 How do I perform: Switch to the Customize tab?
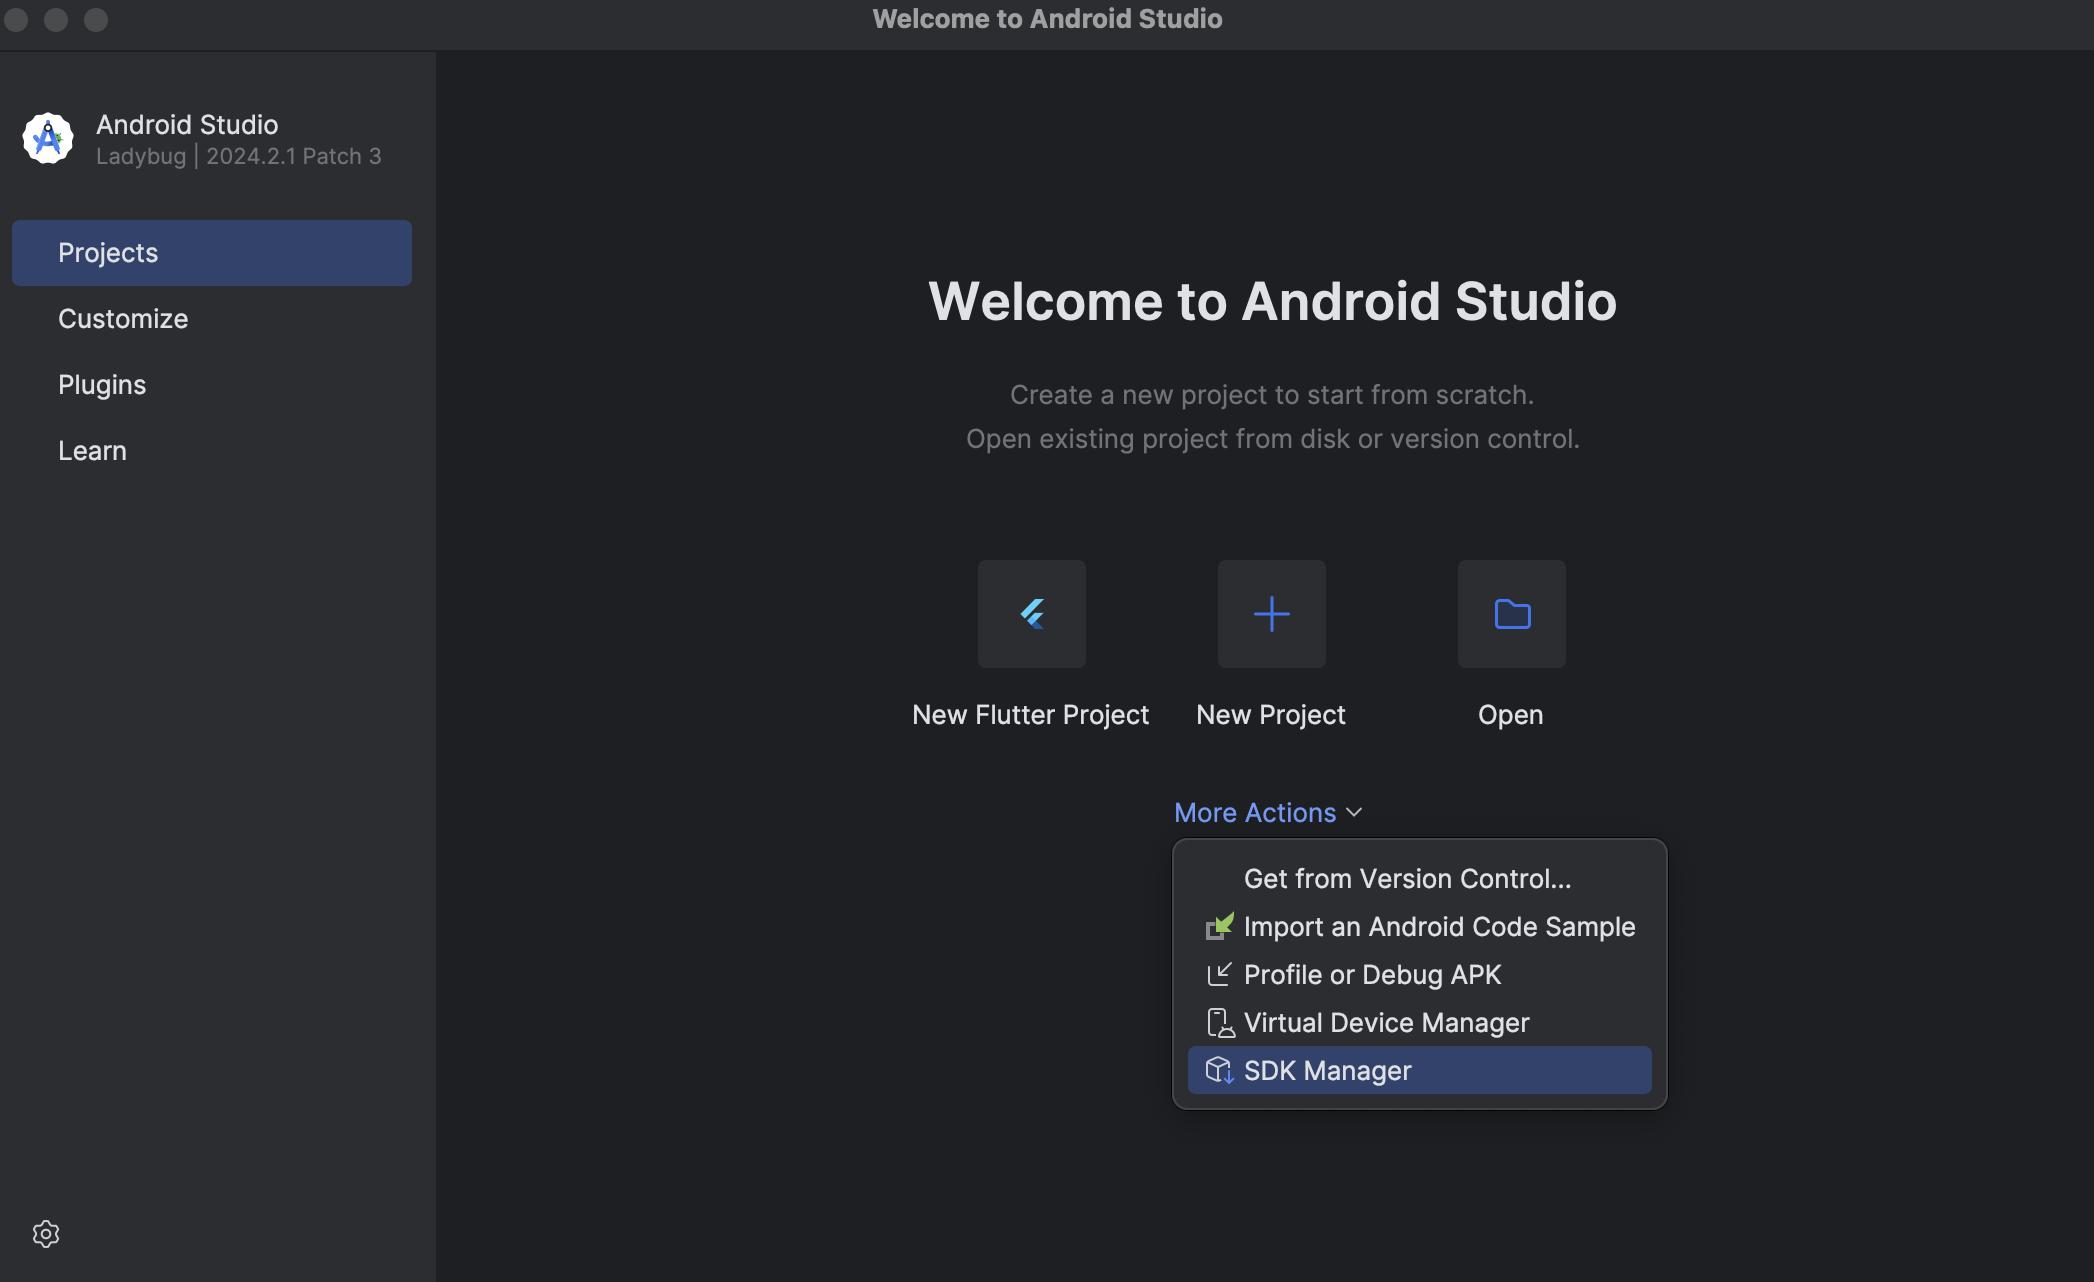point(212,319)
